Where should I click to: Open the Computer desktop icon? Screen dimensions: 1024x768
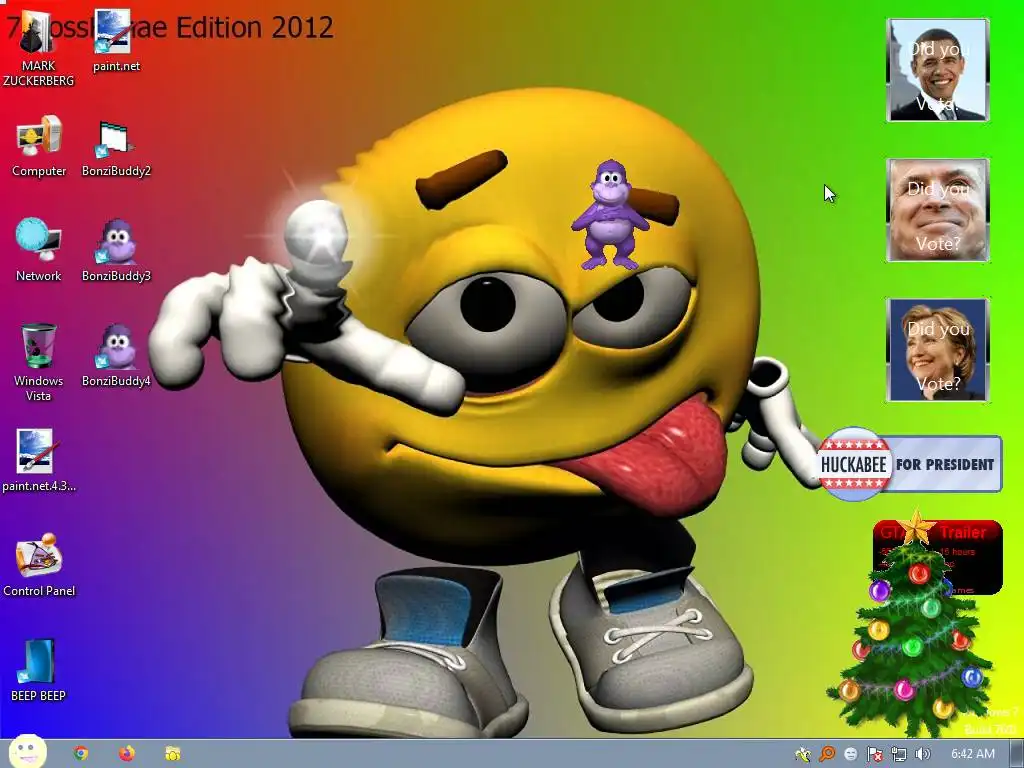(39, 146)
